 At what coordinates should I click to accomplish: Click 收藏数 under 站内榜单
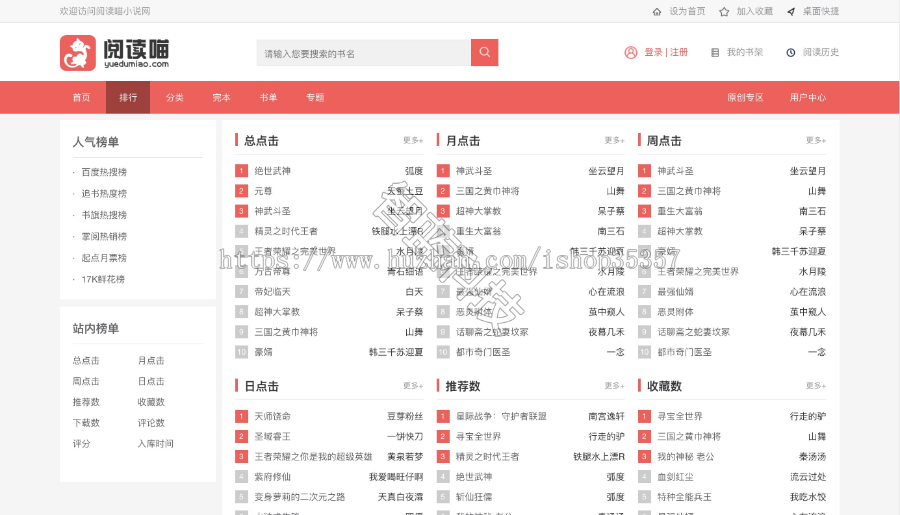tap(151, 402)
